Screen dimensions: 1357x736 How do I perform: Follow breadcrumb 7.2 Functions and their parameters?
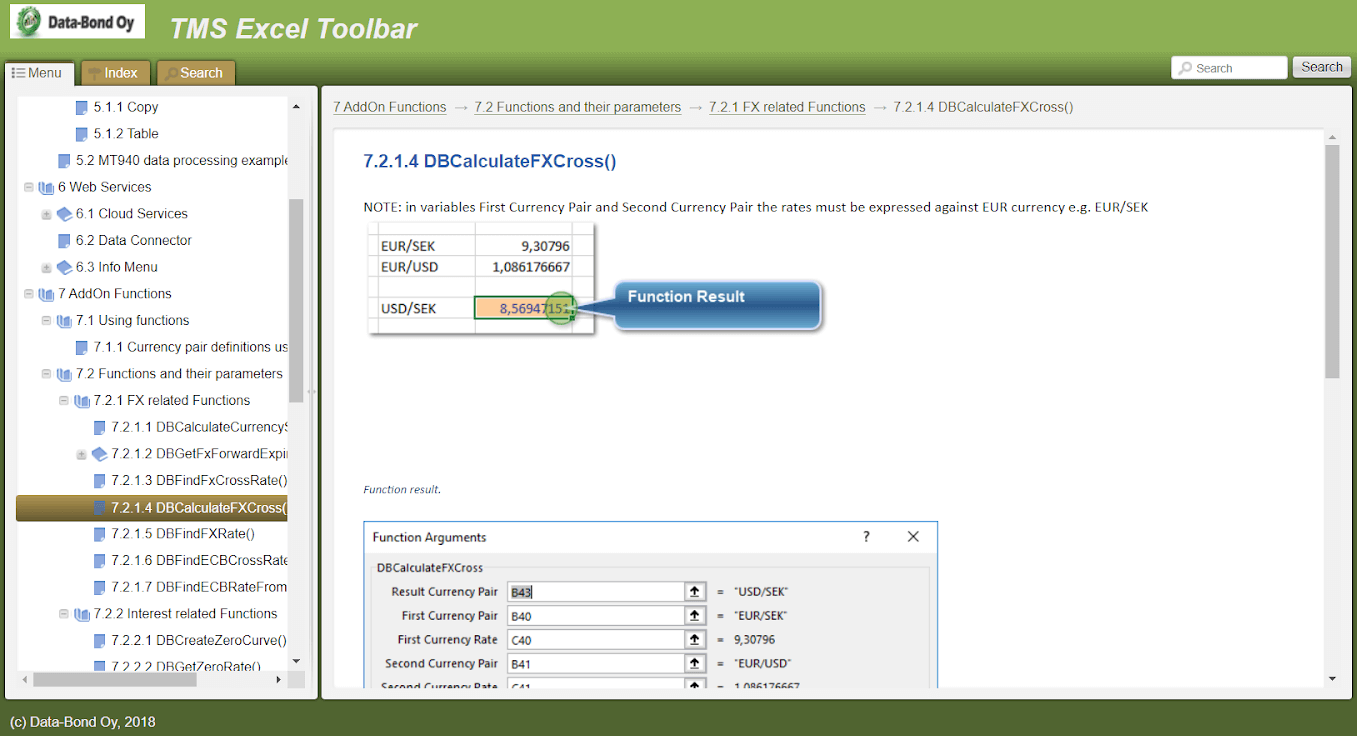tap(578, 107)
